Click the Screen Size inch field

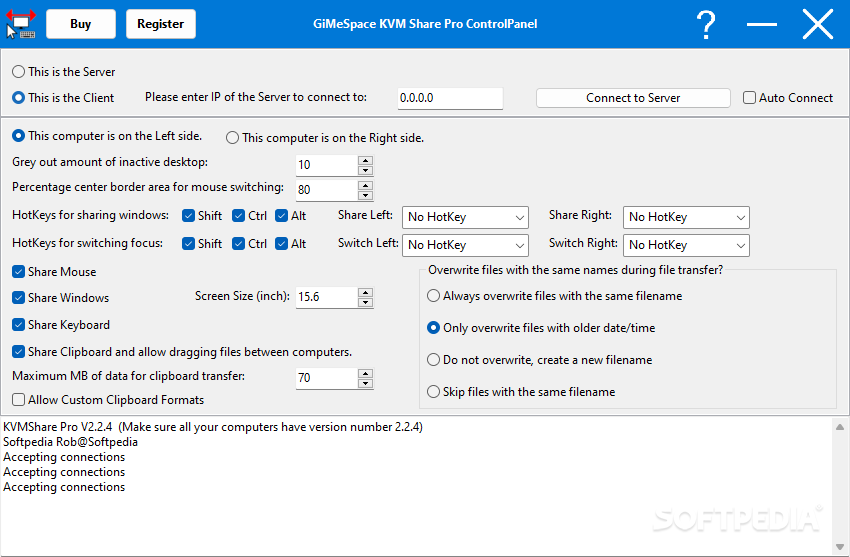click(x=327, y=297)
